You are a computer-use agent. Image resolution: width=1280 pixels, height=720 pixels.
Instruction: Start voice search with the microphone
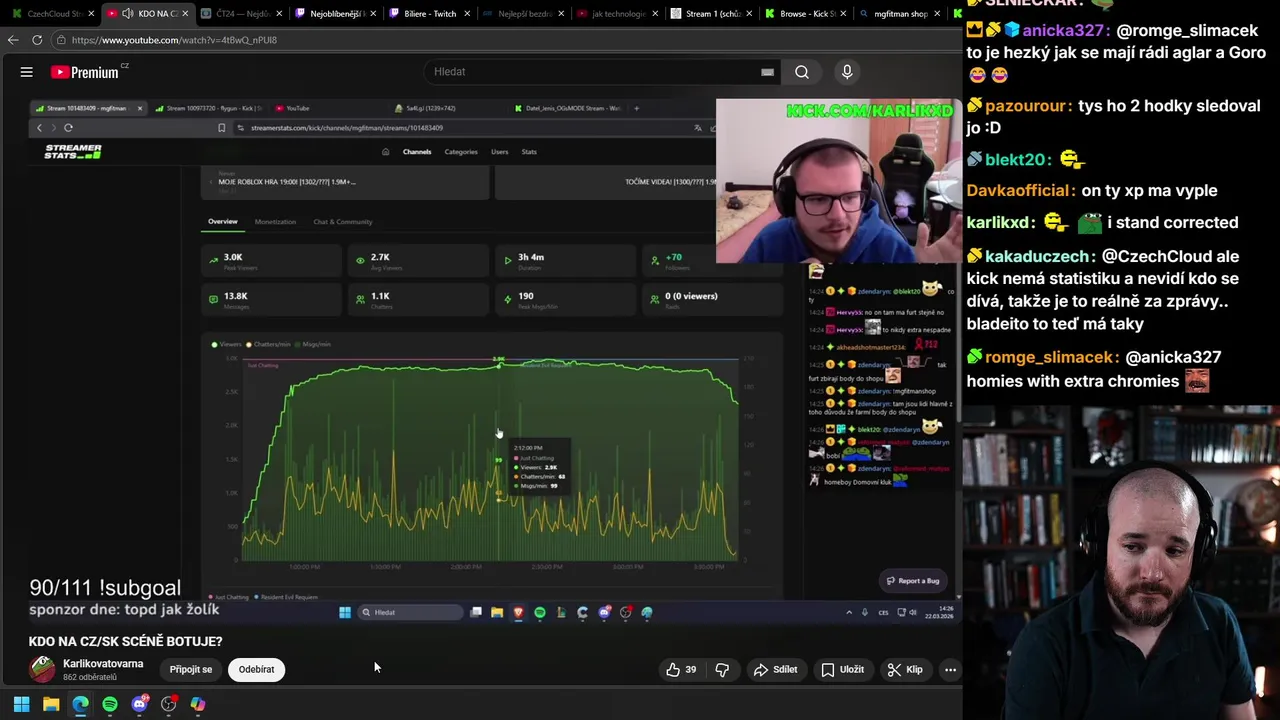point(847,72)
